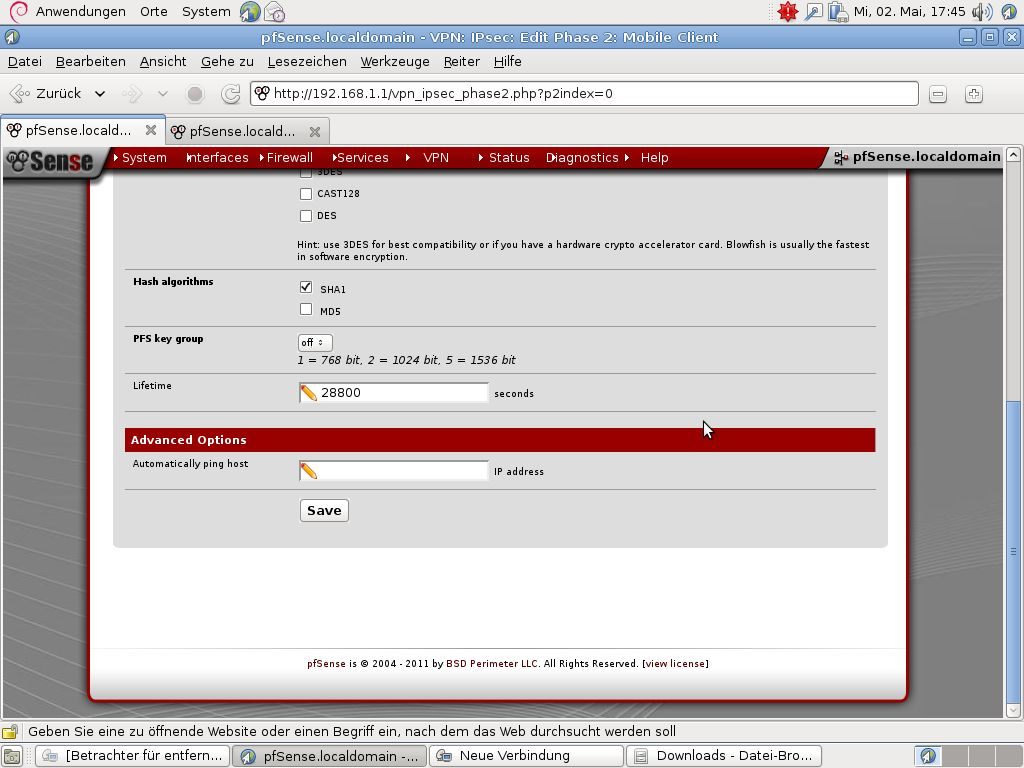This screenshot has height=768, width=1024.
Task: Open the BSD Perimeter LLC link
Action: coord(492,664)
